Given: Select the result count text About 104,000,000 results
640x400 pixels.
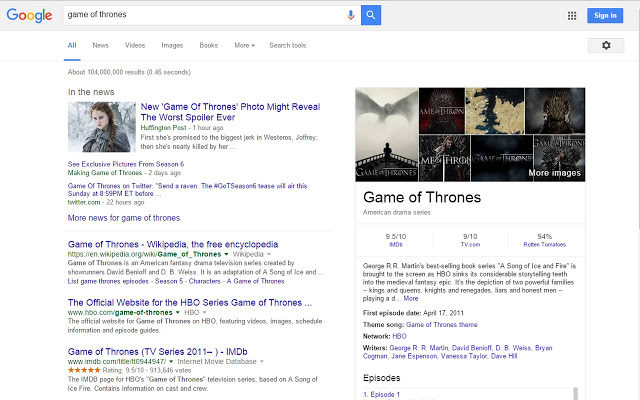Looking at the screenshot, I should pos(129,72).
